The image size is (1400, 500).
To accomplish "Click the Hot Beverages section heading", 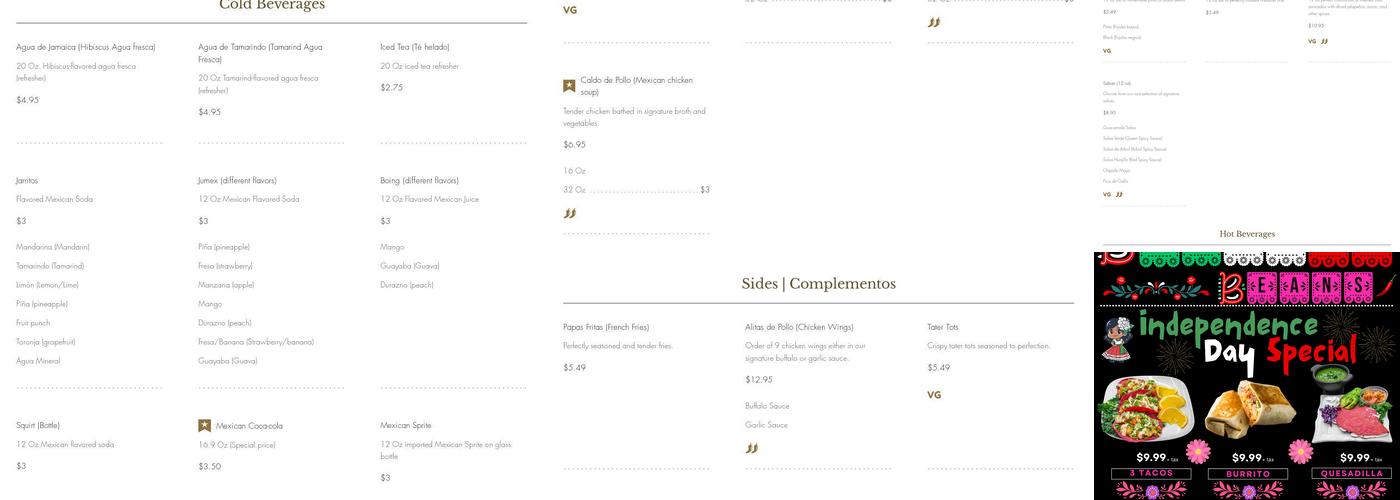I will point(1247,234).
